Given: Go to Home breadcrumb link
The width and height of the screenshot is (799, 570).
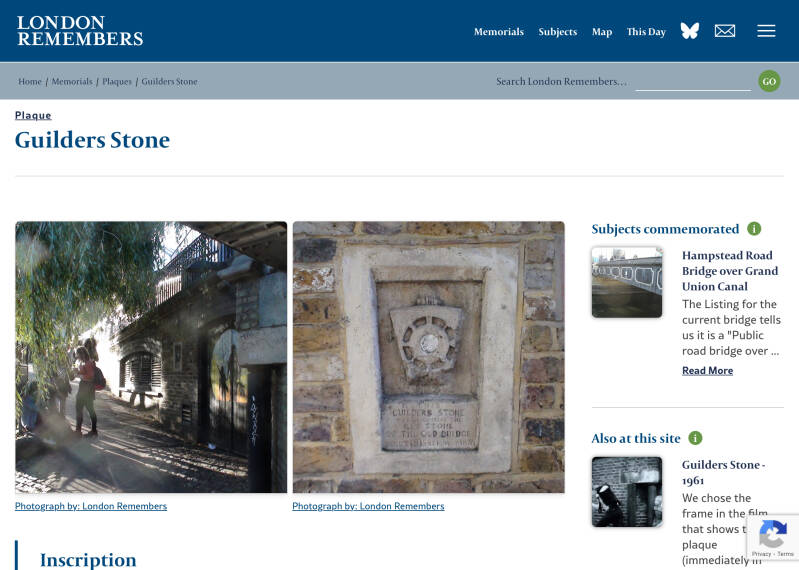Looking at the screenshot, I should 30,82.
